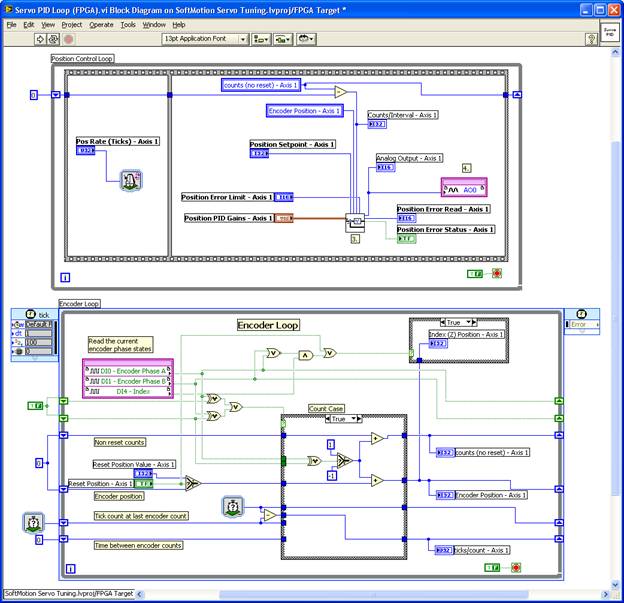Click the Run Continuously button

(54, 39)
